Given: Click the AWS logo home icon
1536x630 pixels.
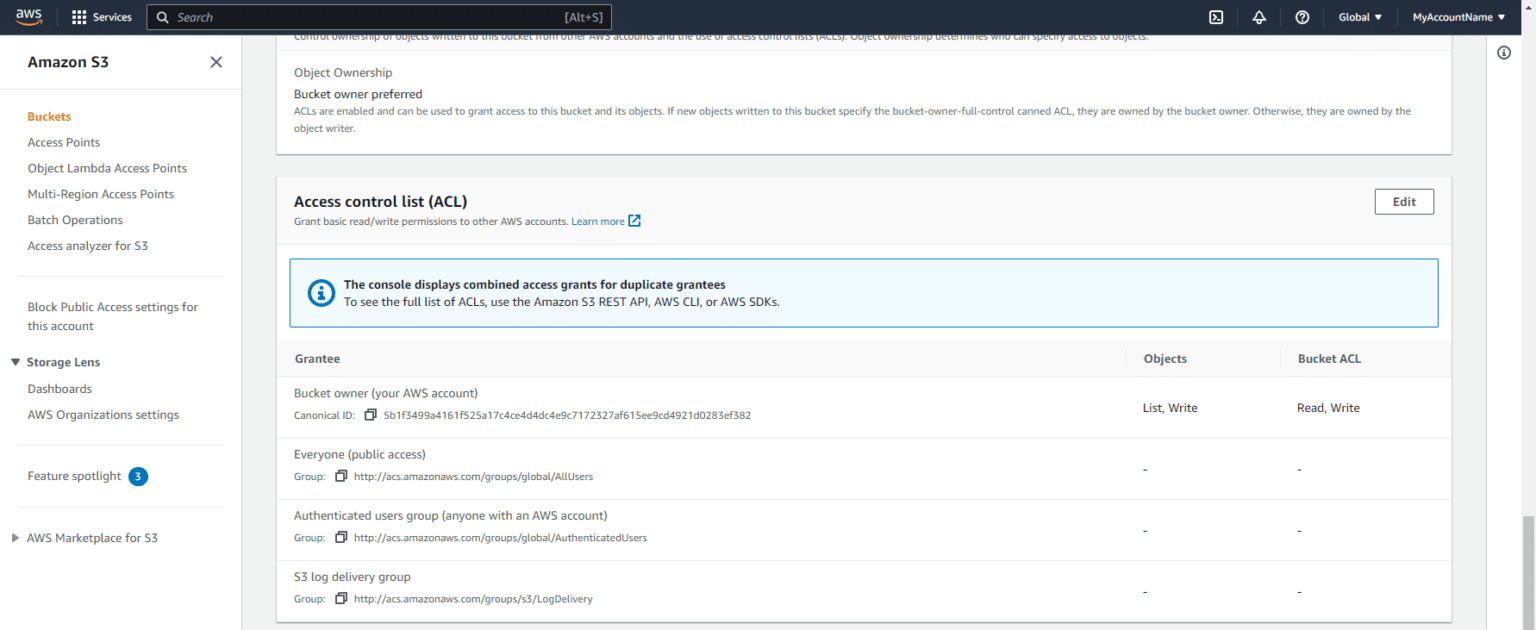Looking at the screenshot, I should (28, 17).
